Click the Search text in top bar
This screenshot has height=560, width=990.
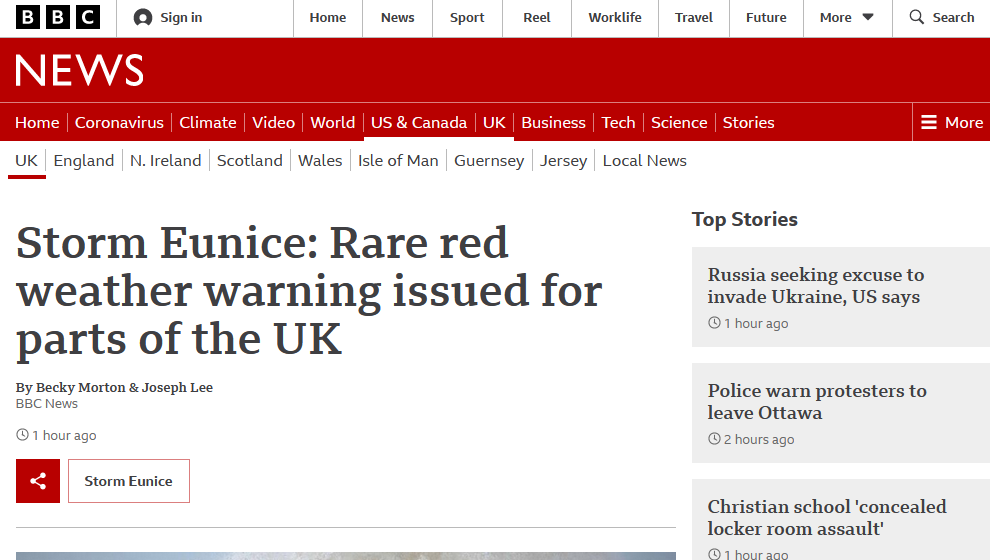(953, 18)
